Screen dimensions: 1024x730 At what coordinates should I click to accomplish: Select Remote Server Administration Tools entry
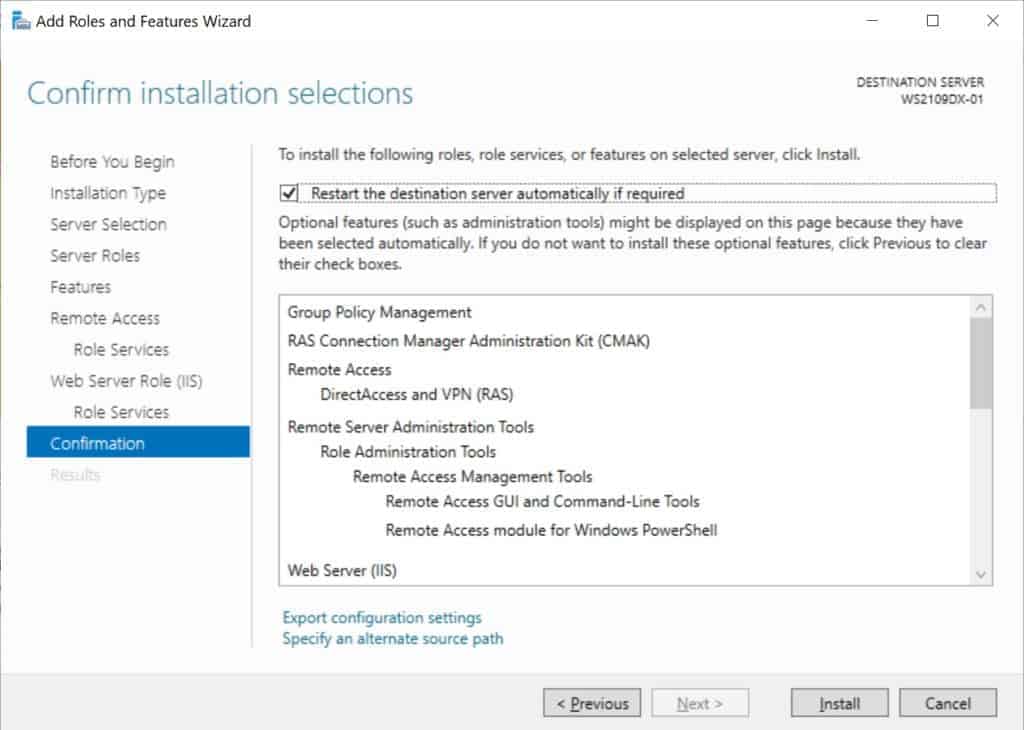pyautogui.click(x=411, y=427)
